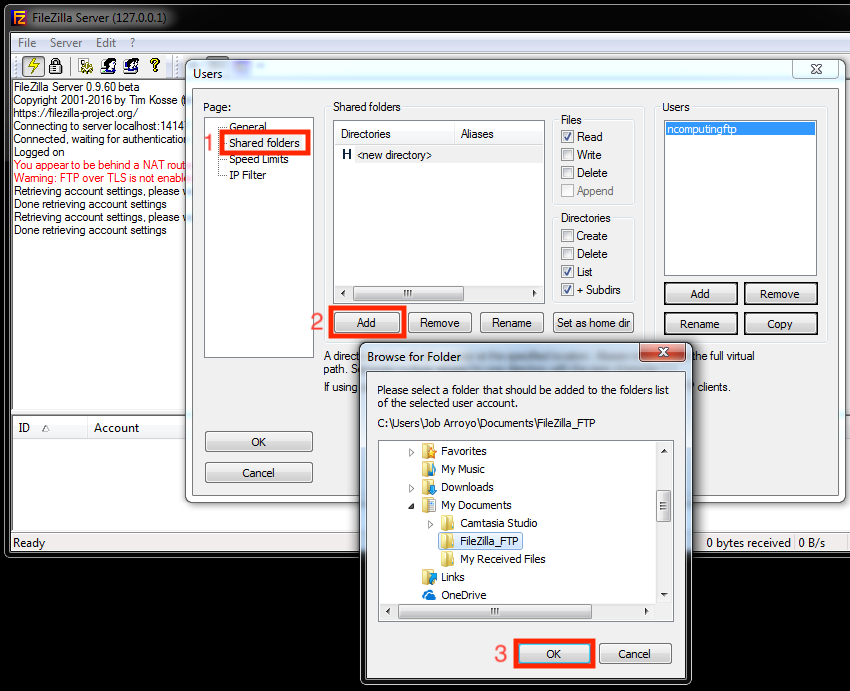
Task: Open server settings gear icon in toolbar
Action: point(86,66)
